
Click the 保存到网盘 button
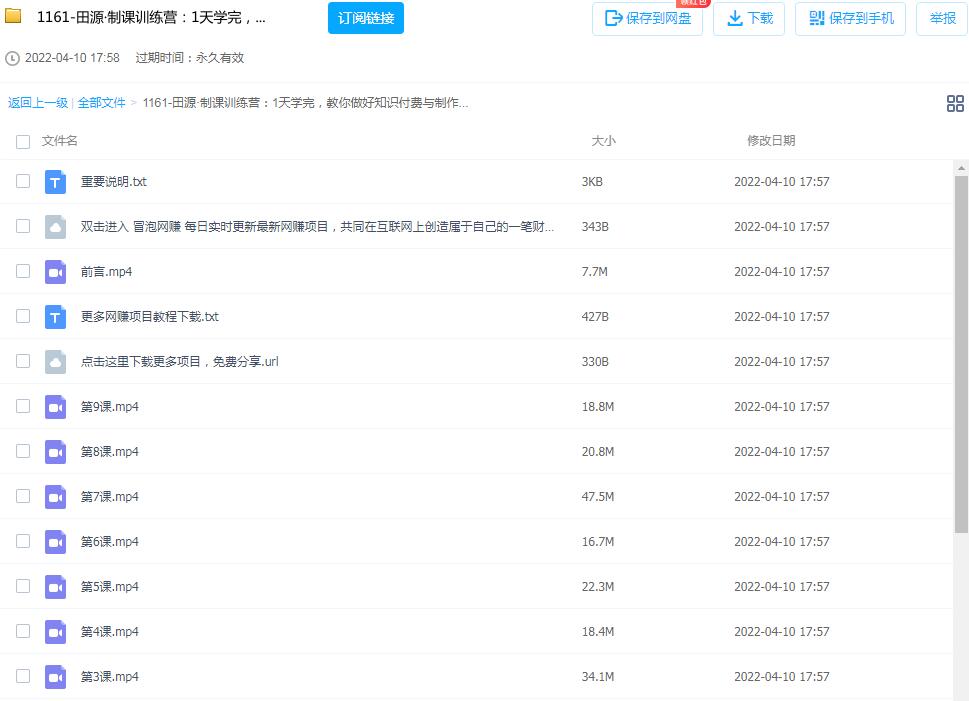647,18
